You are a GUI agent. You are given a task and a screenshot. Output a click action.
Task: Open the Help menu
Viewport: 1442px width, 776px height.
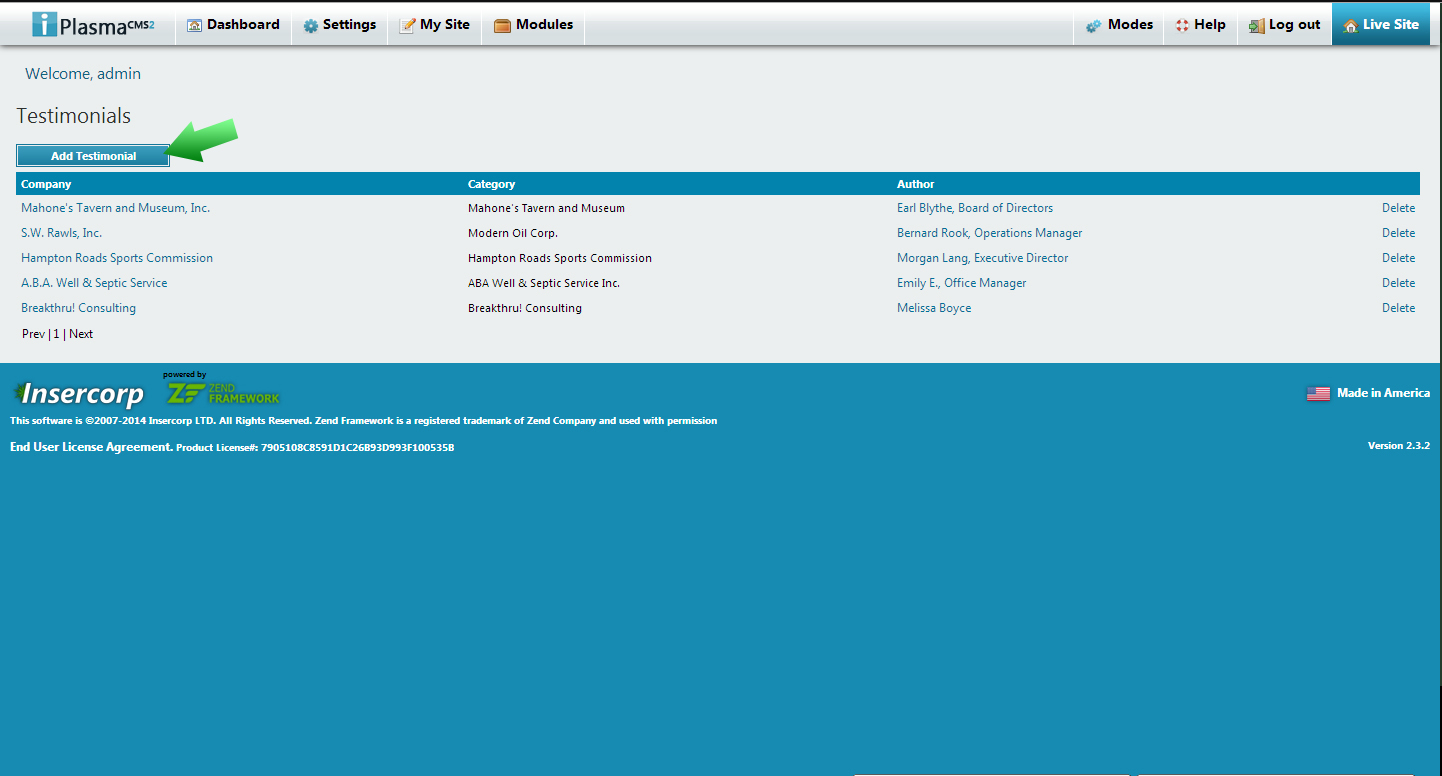click(x=1200, y=24)
